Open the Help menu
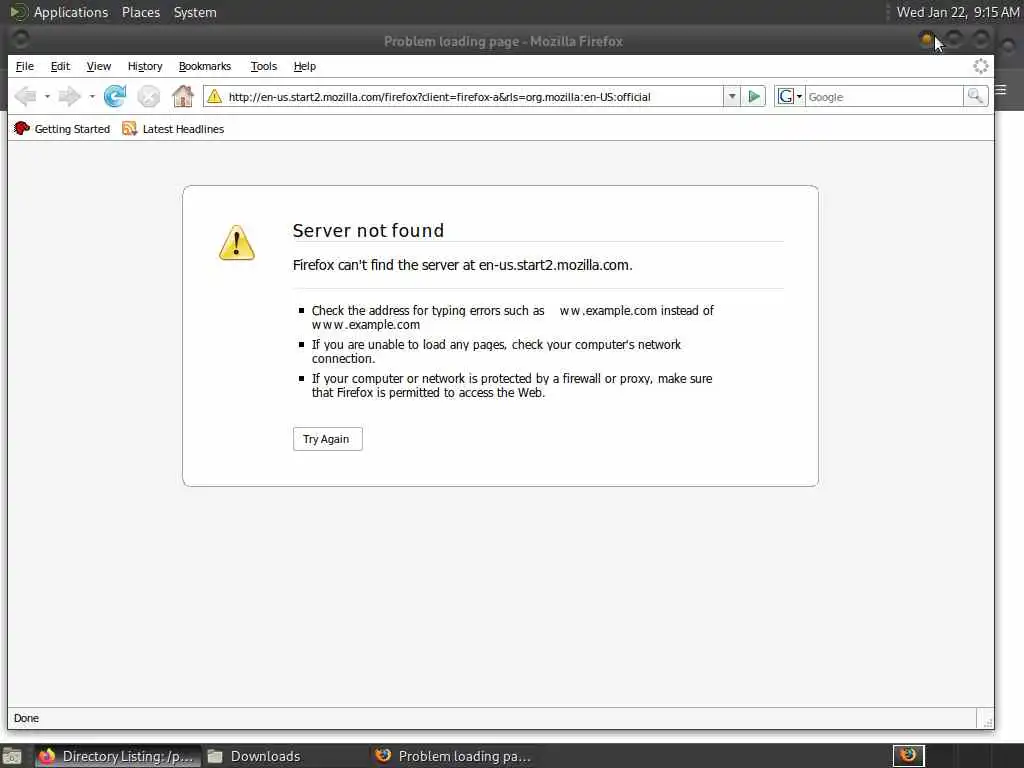 305,66
